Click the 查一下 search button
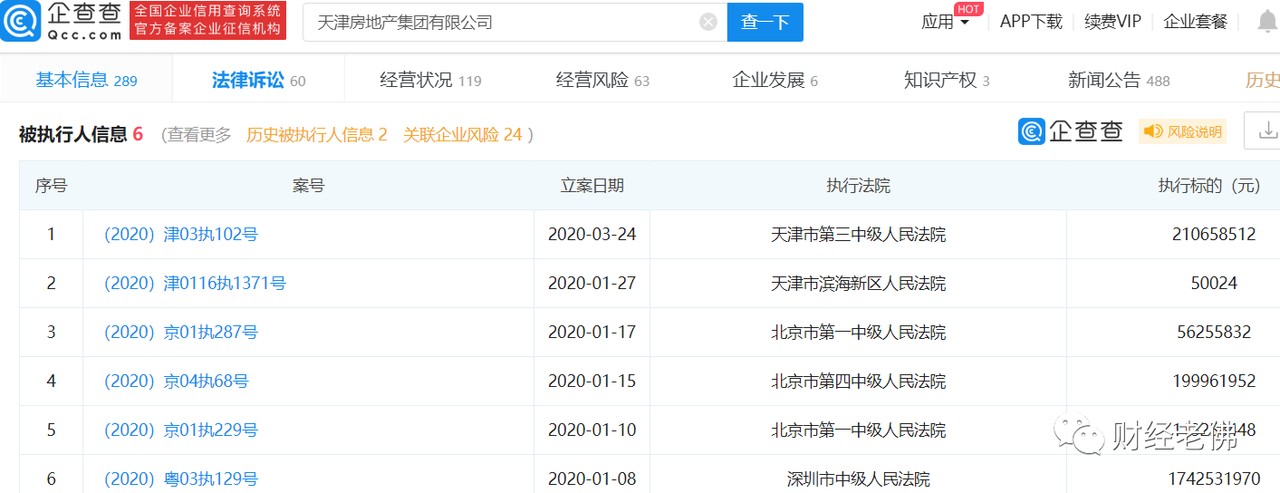Screen dimensions: 1280x493 (765, 22)
